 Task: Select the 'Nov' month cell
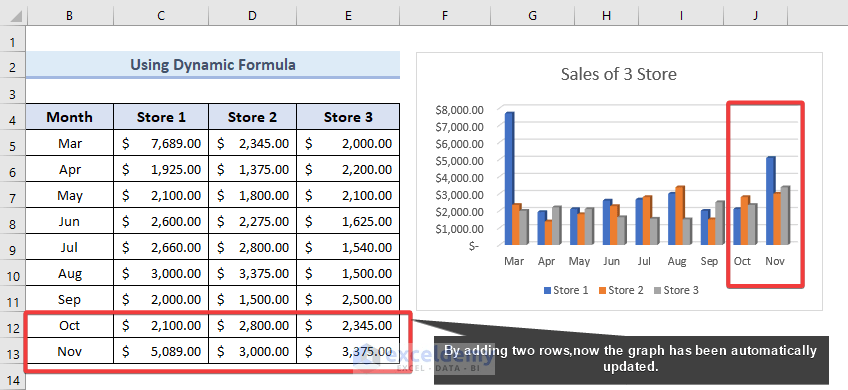pyautogui.click(x=70, y=352)
